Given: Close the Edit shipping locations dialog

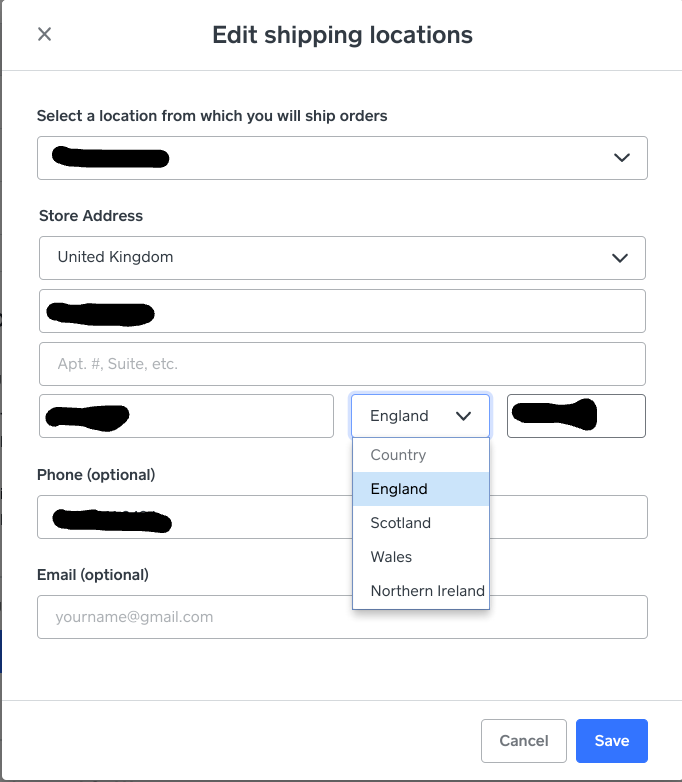Looking at the screenshot, I should click(44, 34).
